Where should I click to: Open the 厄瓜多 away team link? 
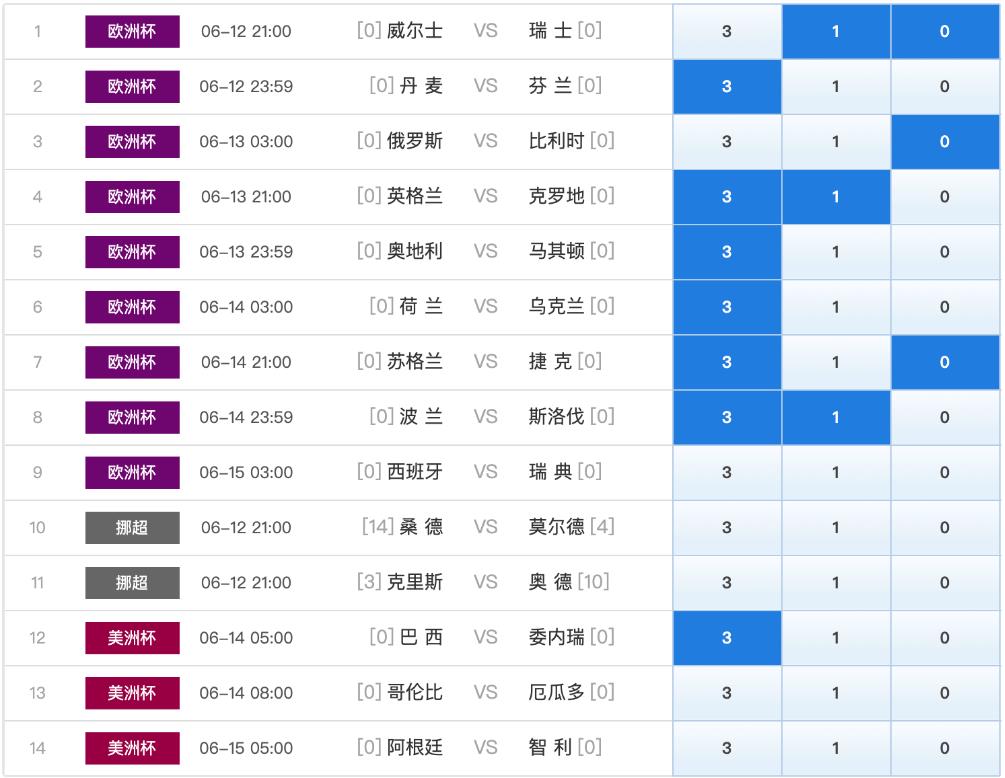click(x=556, y=693)
